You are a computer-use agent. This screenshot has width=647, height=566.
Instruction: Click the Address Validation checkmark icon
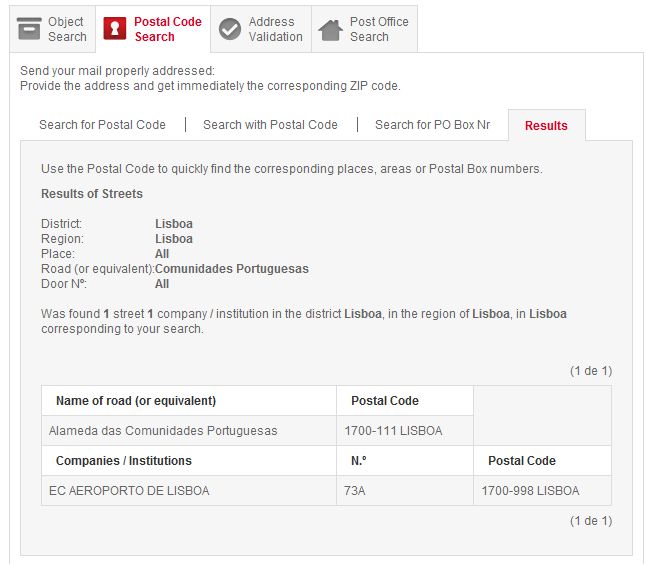point(230,29)
